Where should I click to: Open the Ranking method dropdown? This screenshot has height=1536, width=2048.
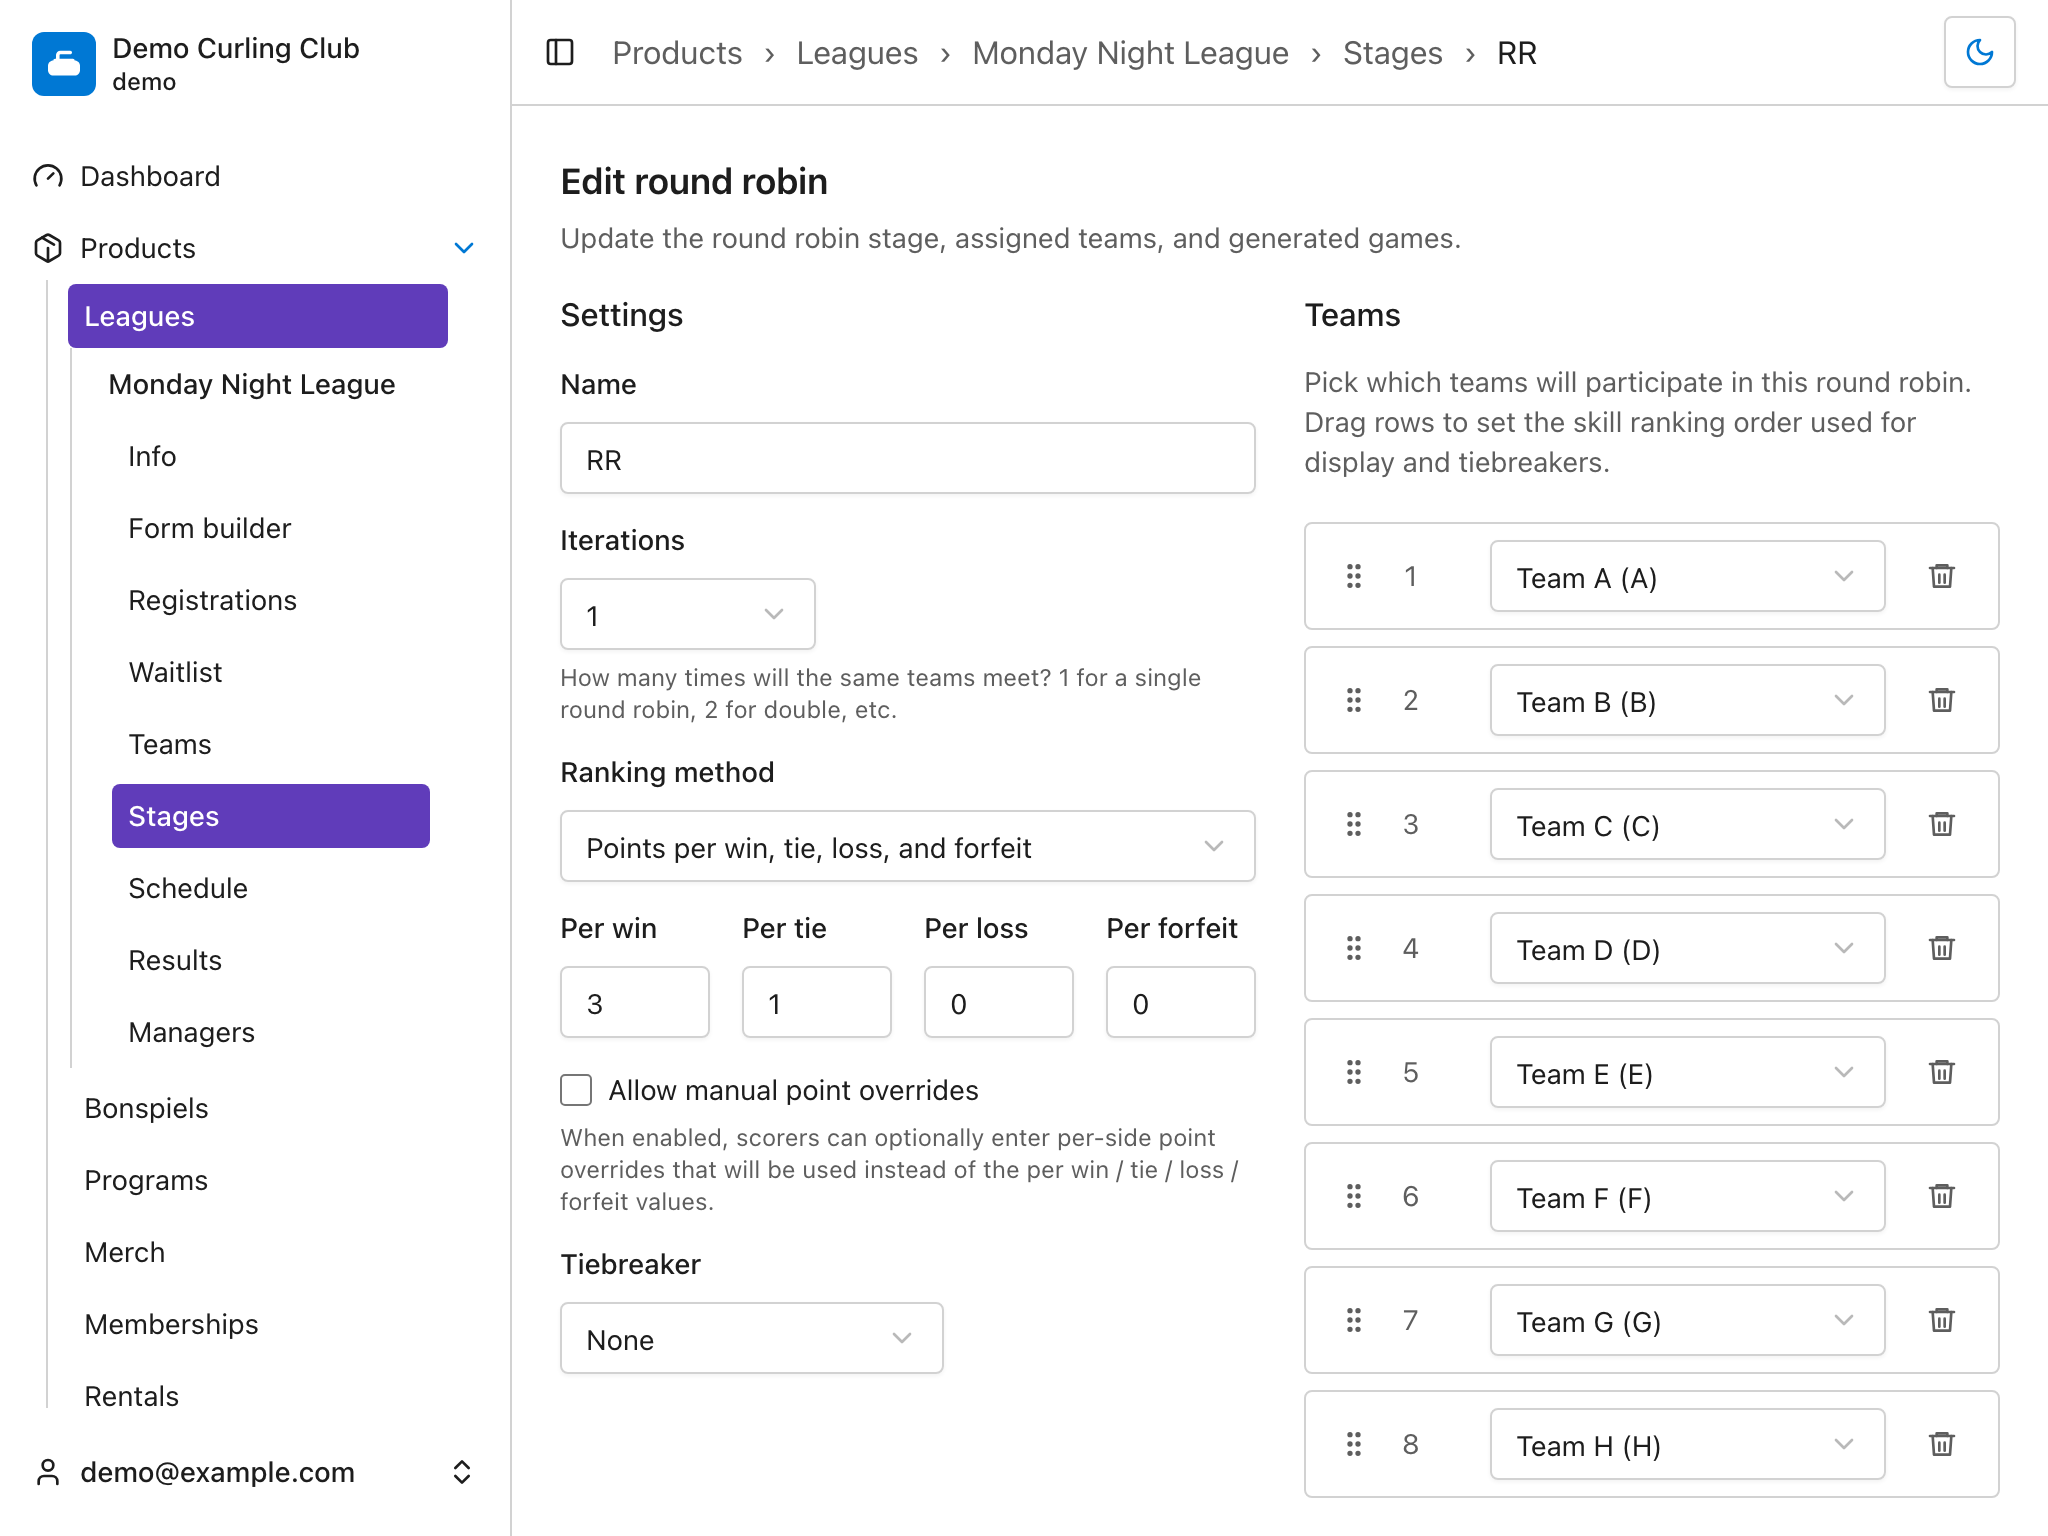[908, 846]
